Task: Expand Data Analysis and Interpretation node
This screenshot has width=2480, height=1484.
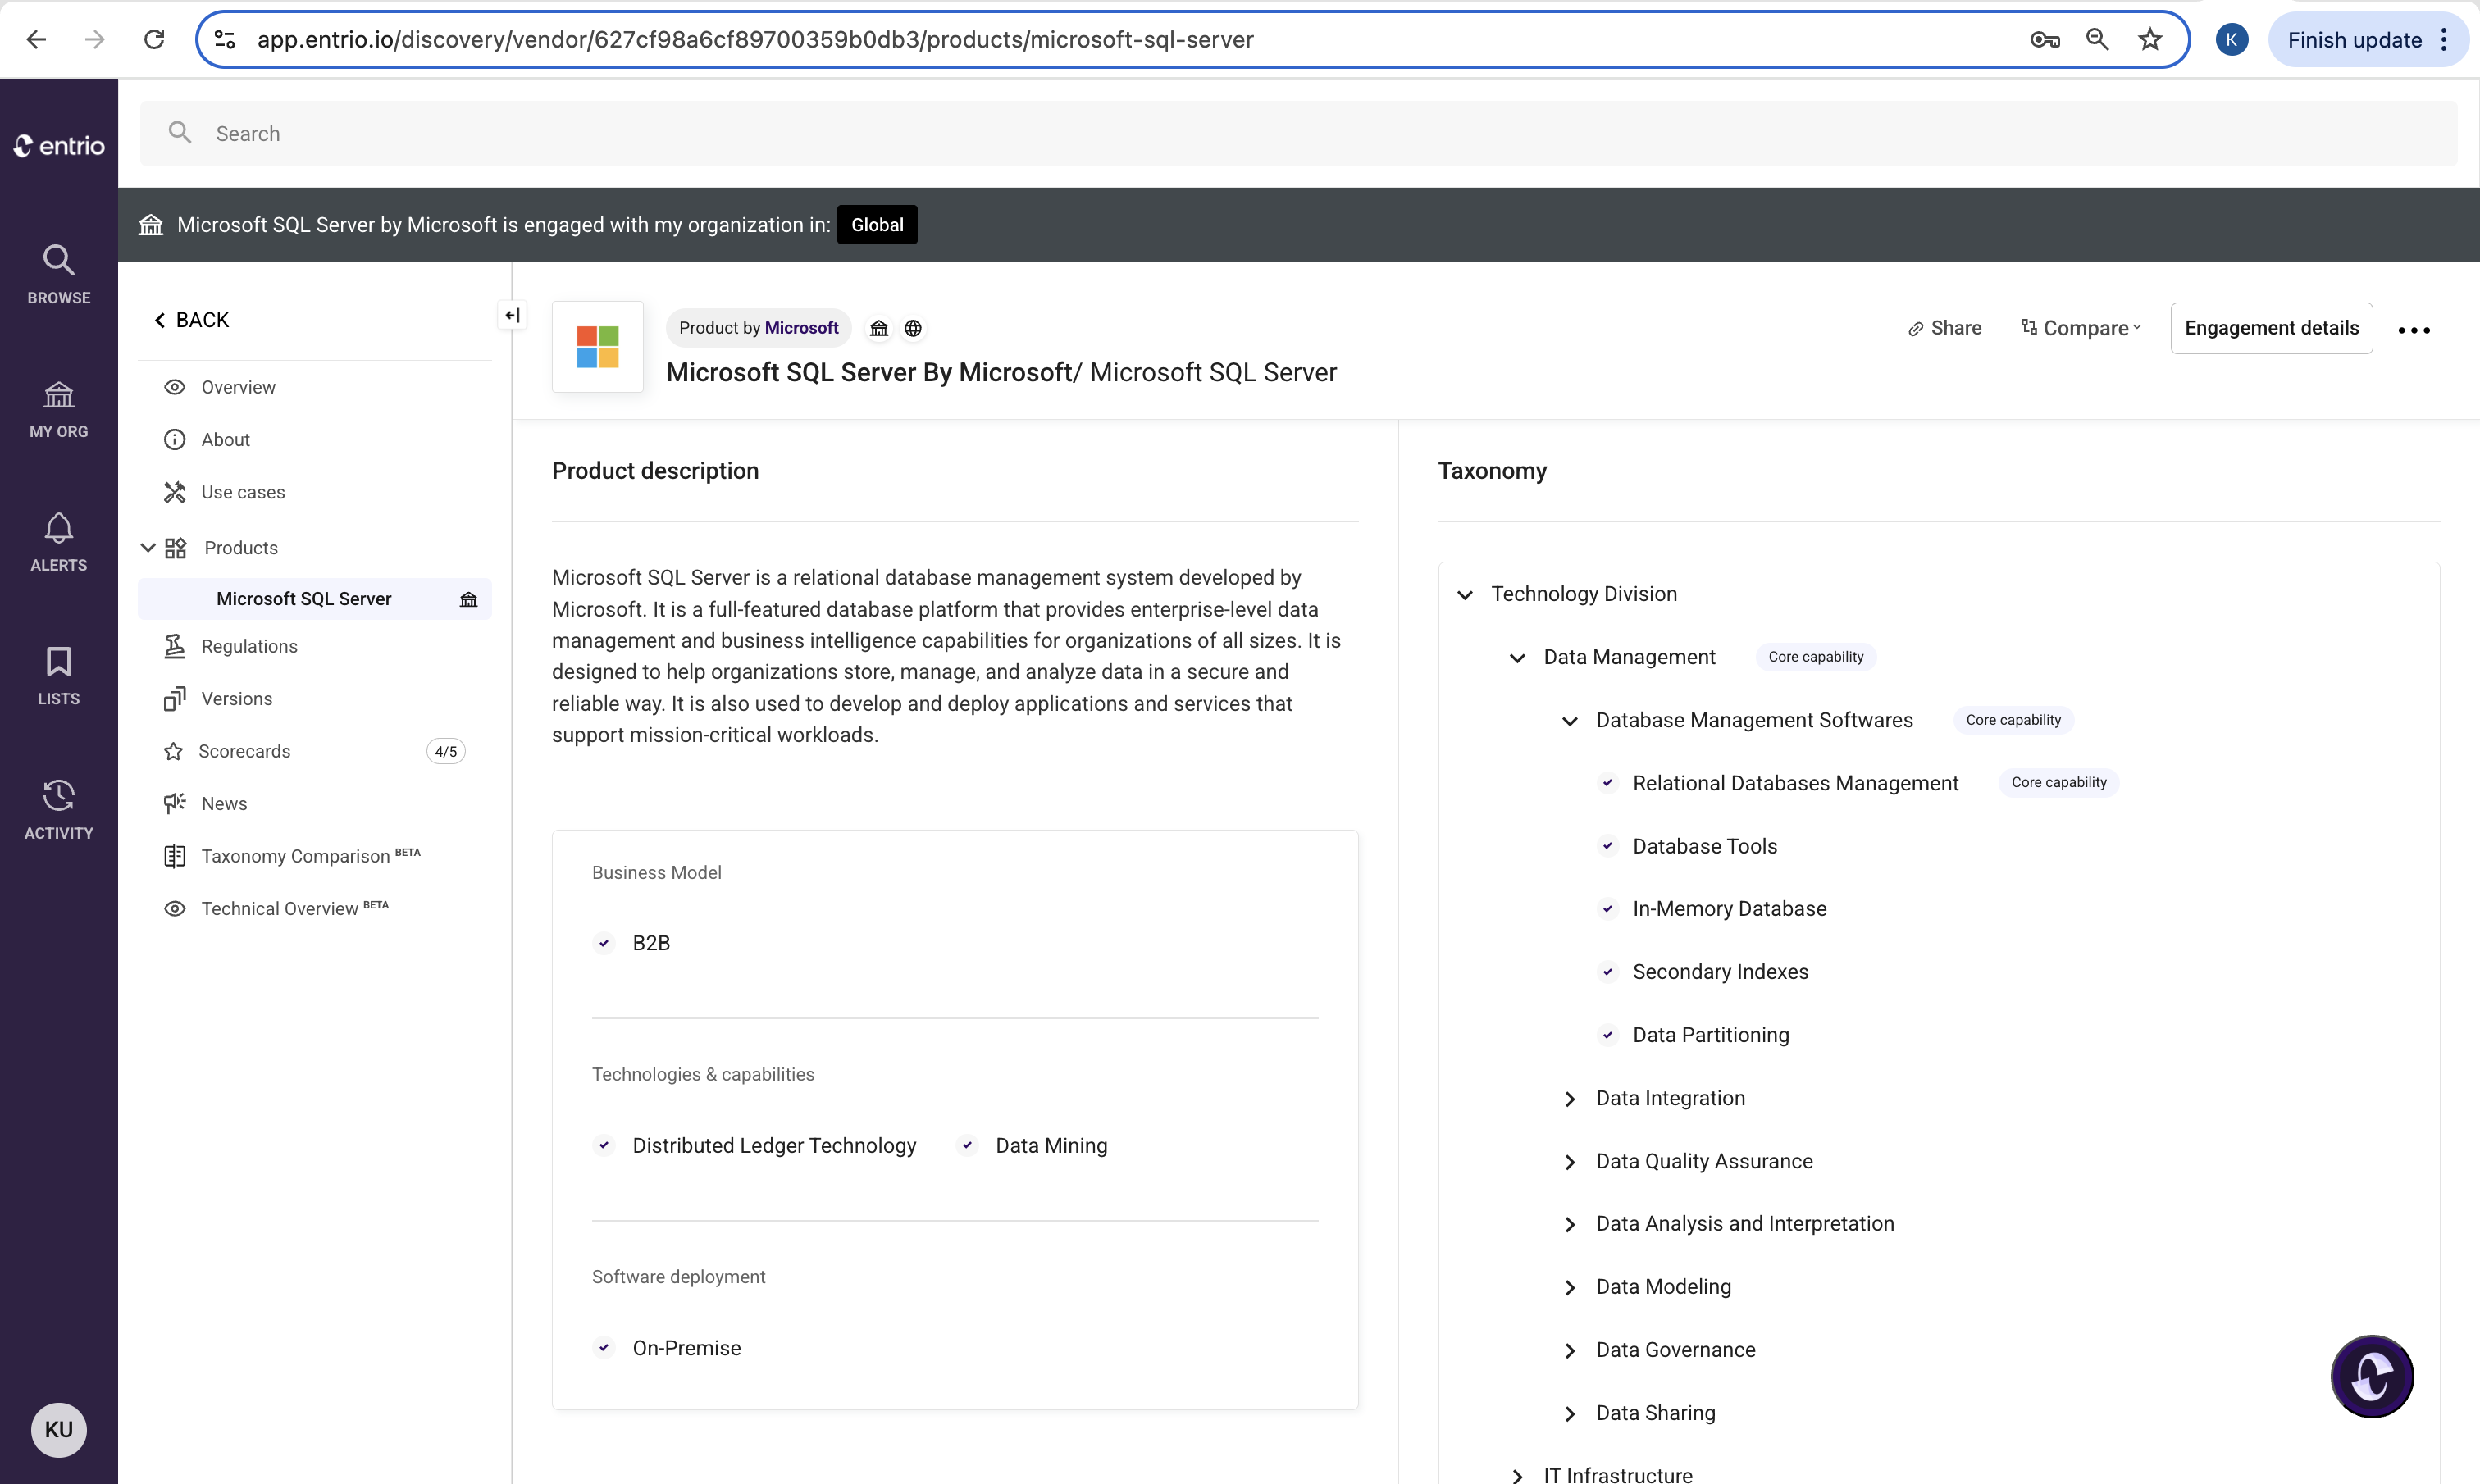Action: 1570,1225
